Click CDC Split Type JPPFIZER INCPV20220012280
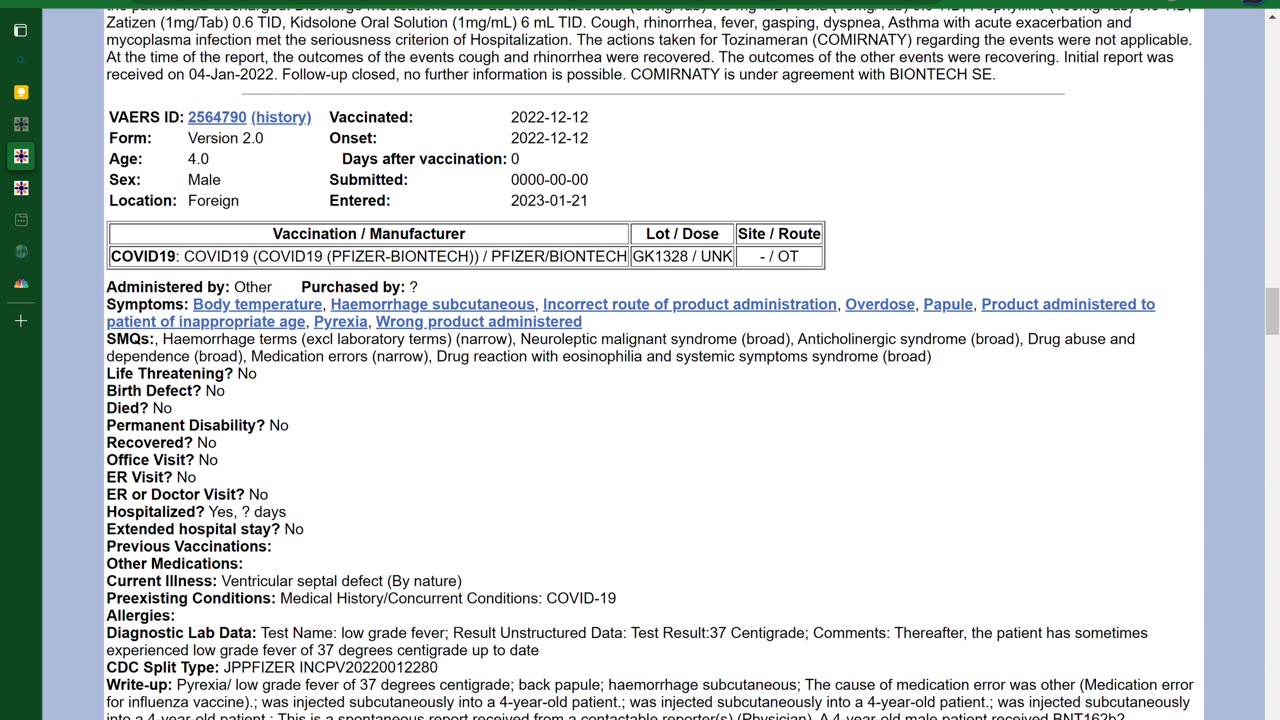The image size is (1280, 720). pos(272,667)
